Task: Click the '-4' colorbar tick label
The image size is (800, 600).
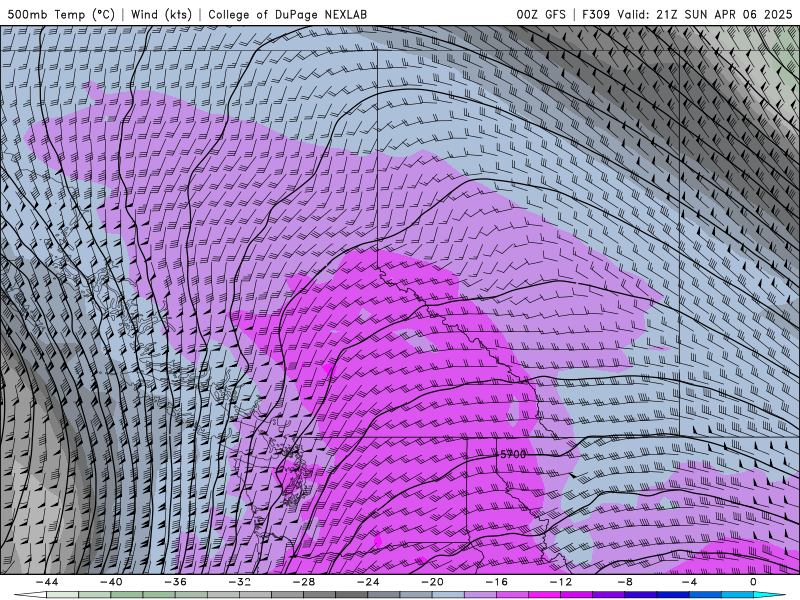Action: (x=689, y=582)
